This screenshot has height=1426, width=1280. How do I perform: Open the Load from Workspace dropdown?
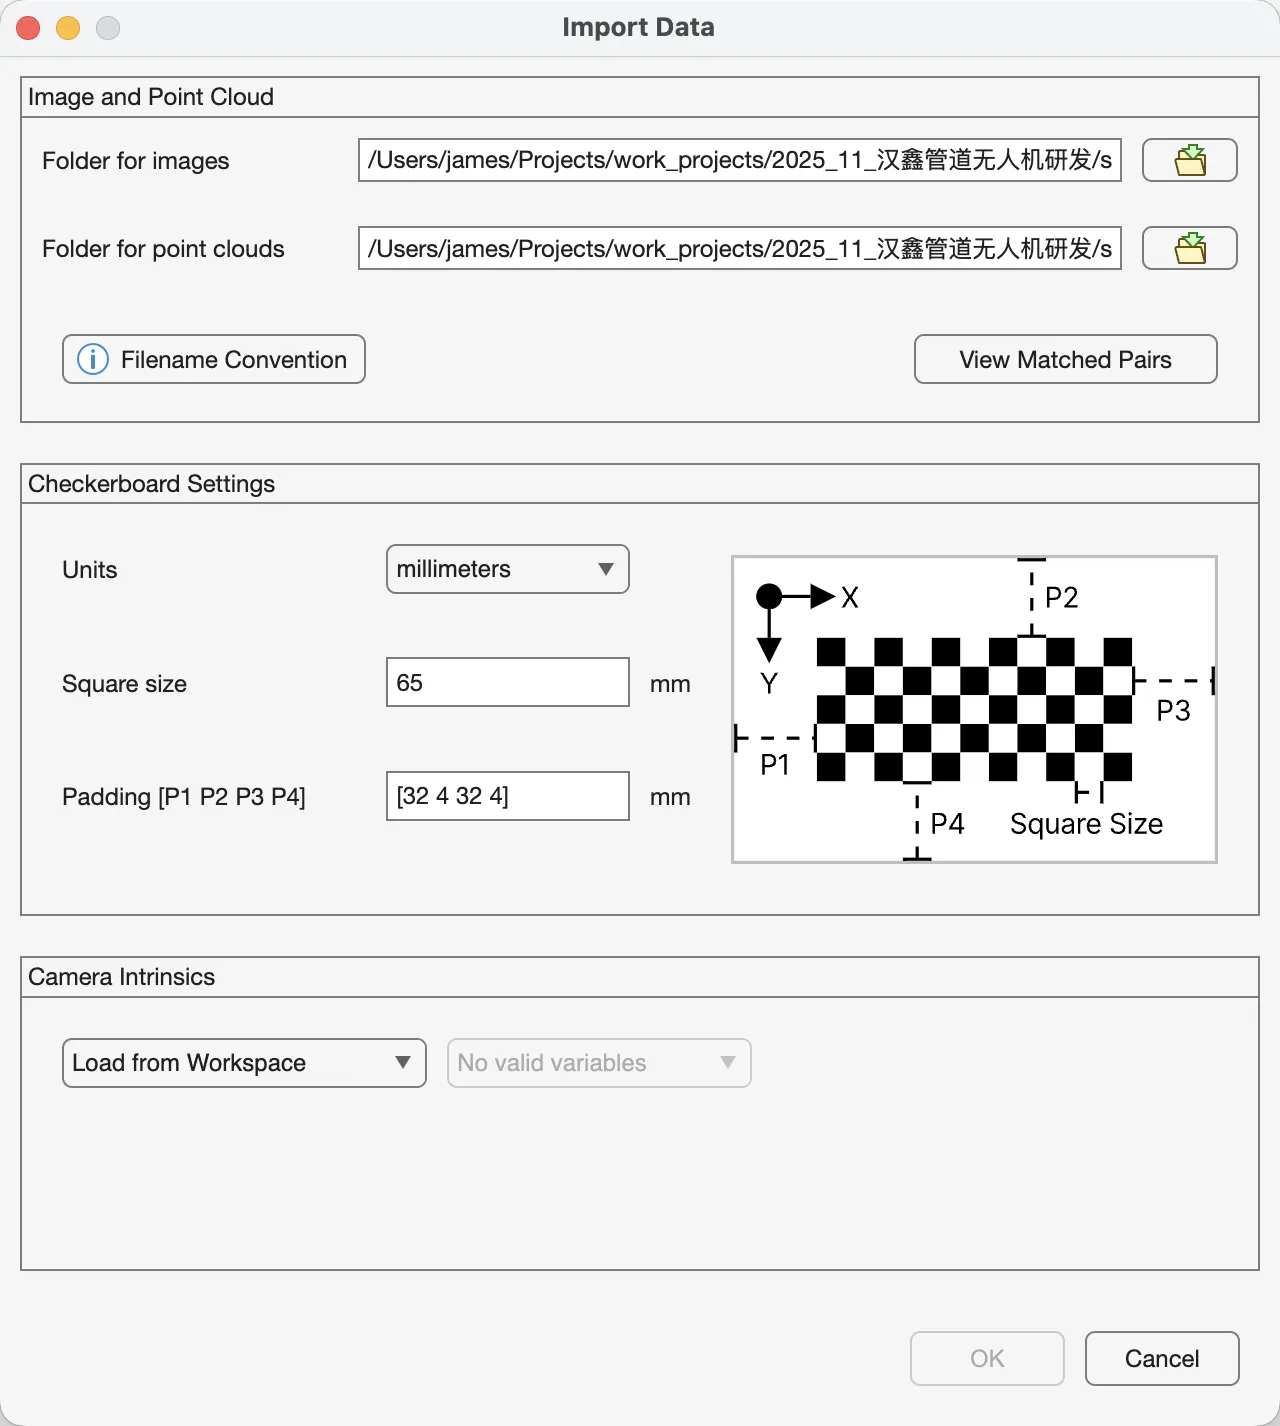243,1063
